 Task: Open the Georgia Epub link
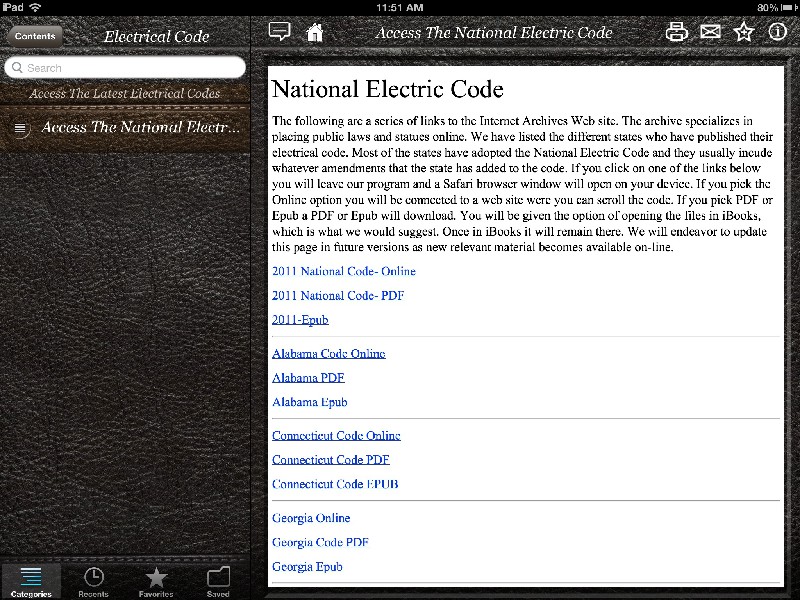pyautogui.click(x=307, y=567)
